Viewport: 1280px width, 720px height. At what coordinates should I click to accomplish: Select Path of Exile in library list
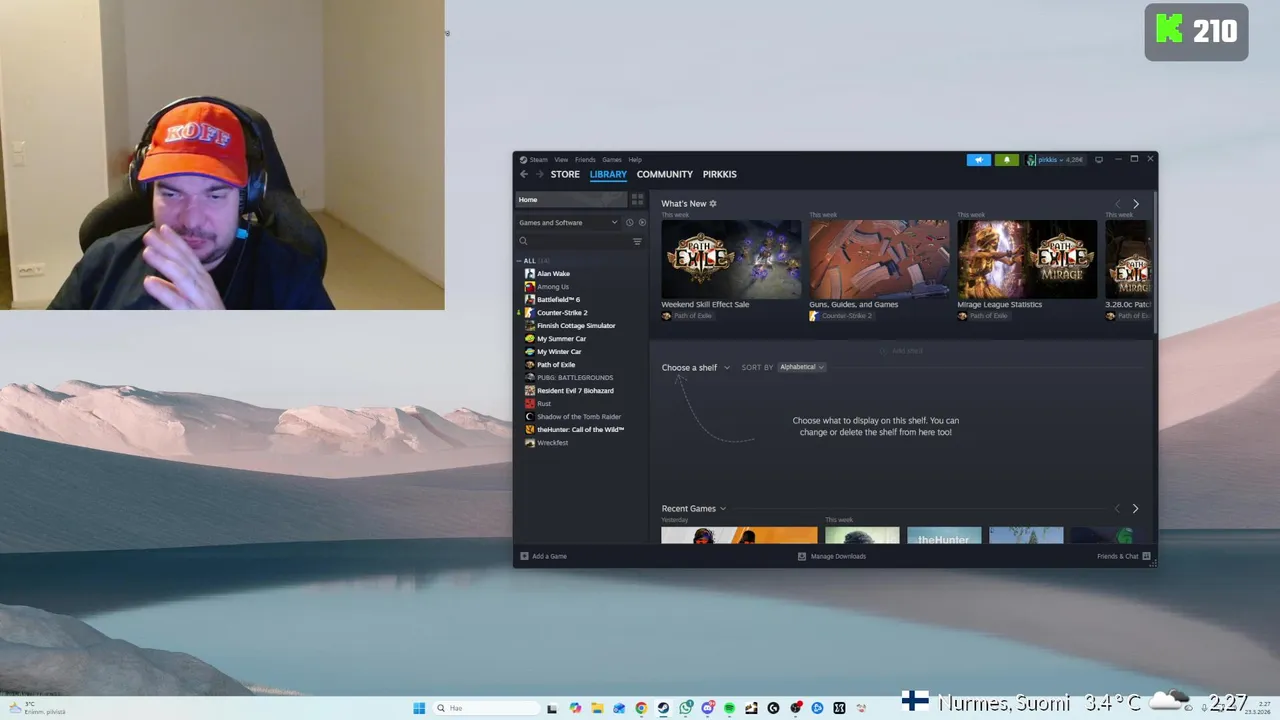pyautogui.click(x=556, y=365)
